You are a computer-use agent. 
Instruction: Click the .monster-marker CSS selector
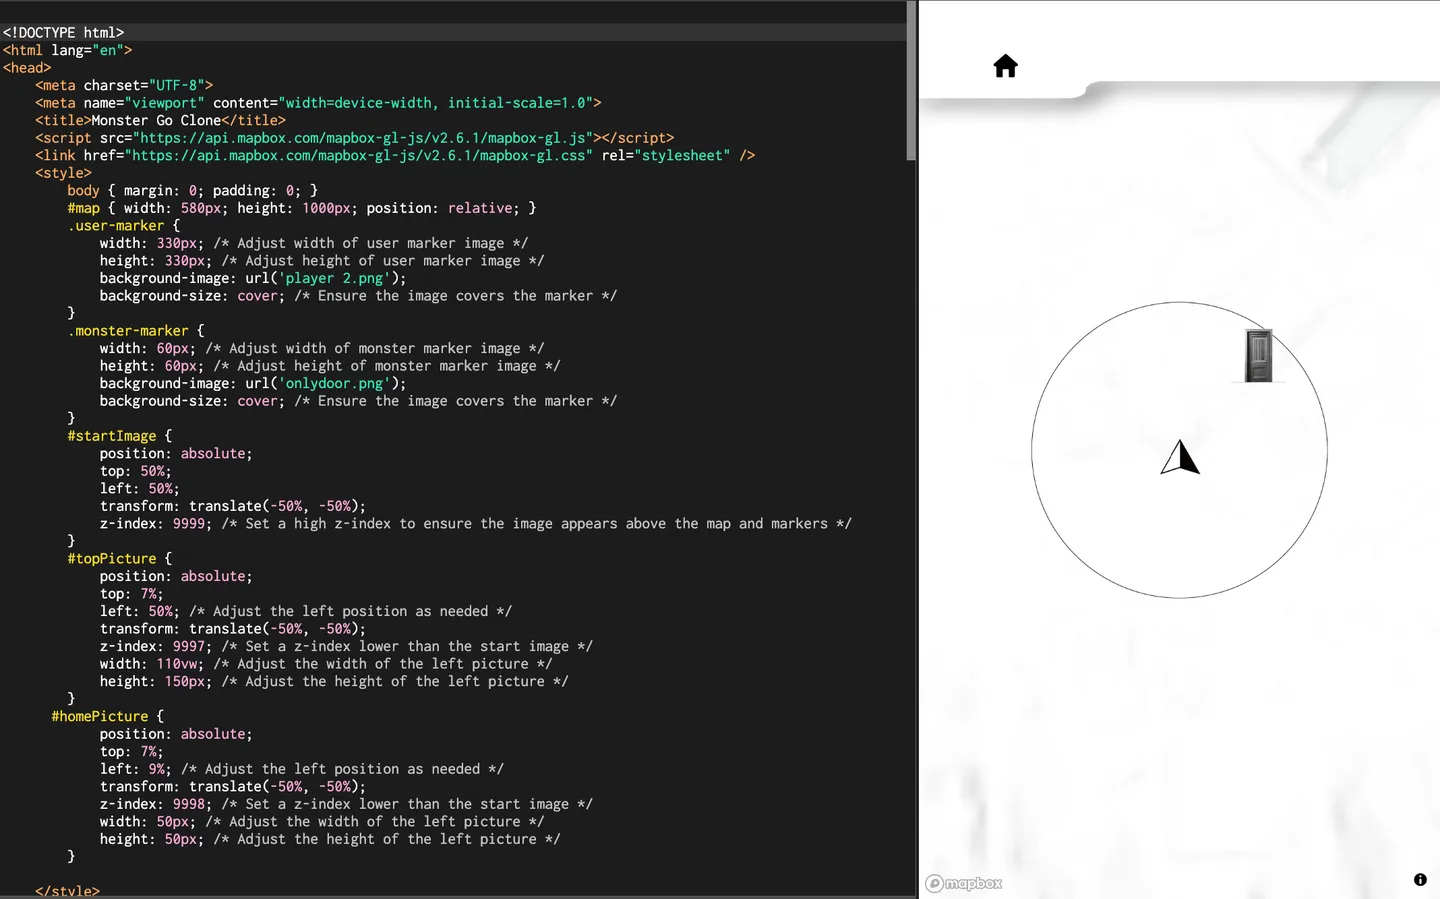coord(128,330)
